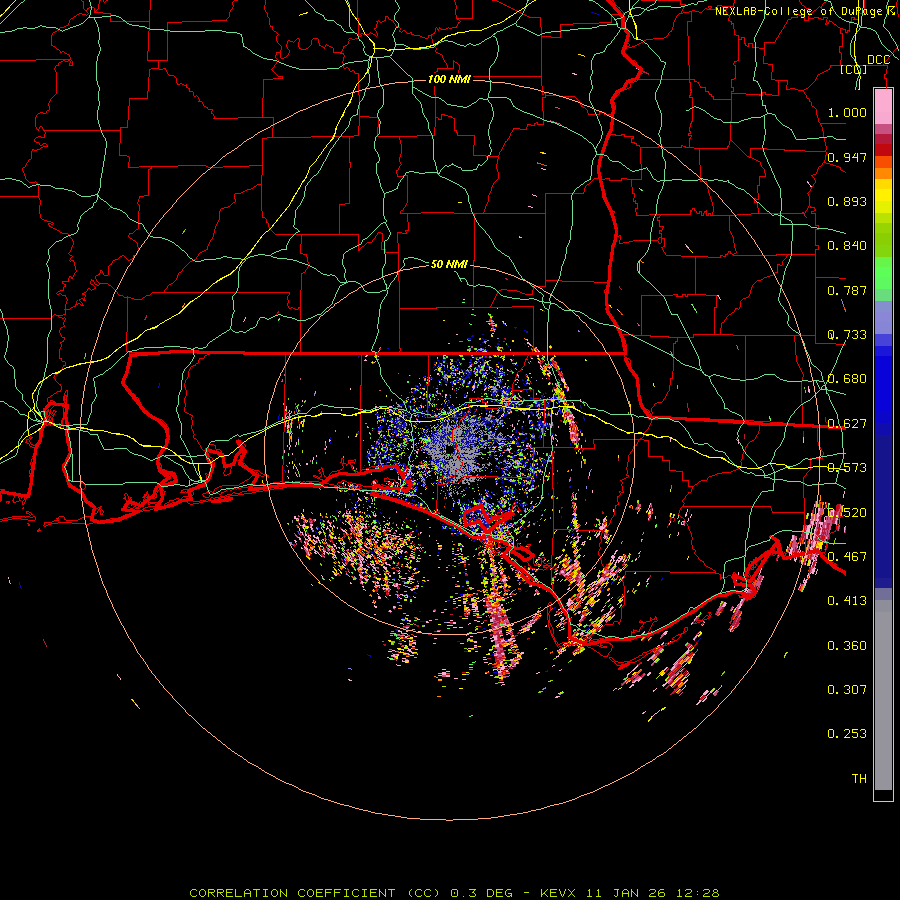
Task: Click the 100 NMI range ring label
Action: pos(449,79)
